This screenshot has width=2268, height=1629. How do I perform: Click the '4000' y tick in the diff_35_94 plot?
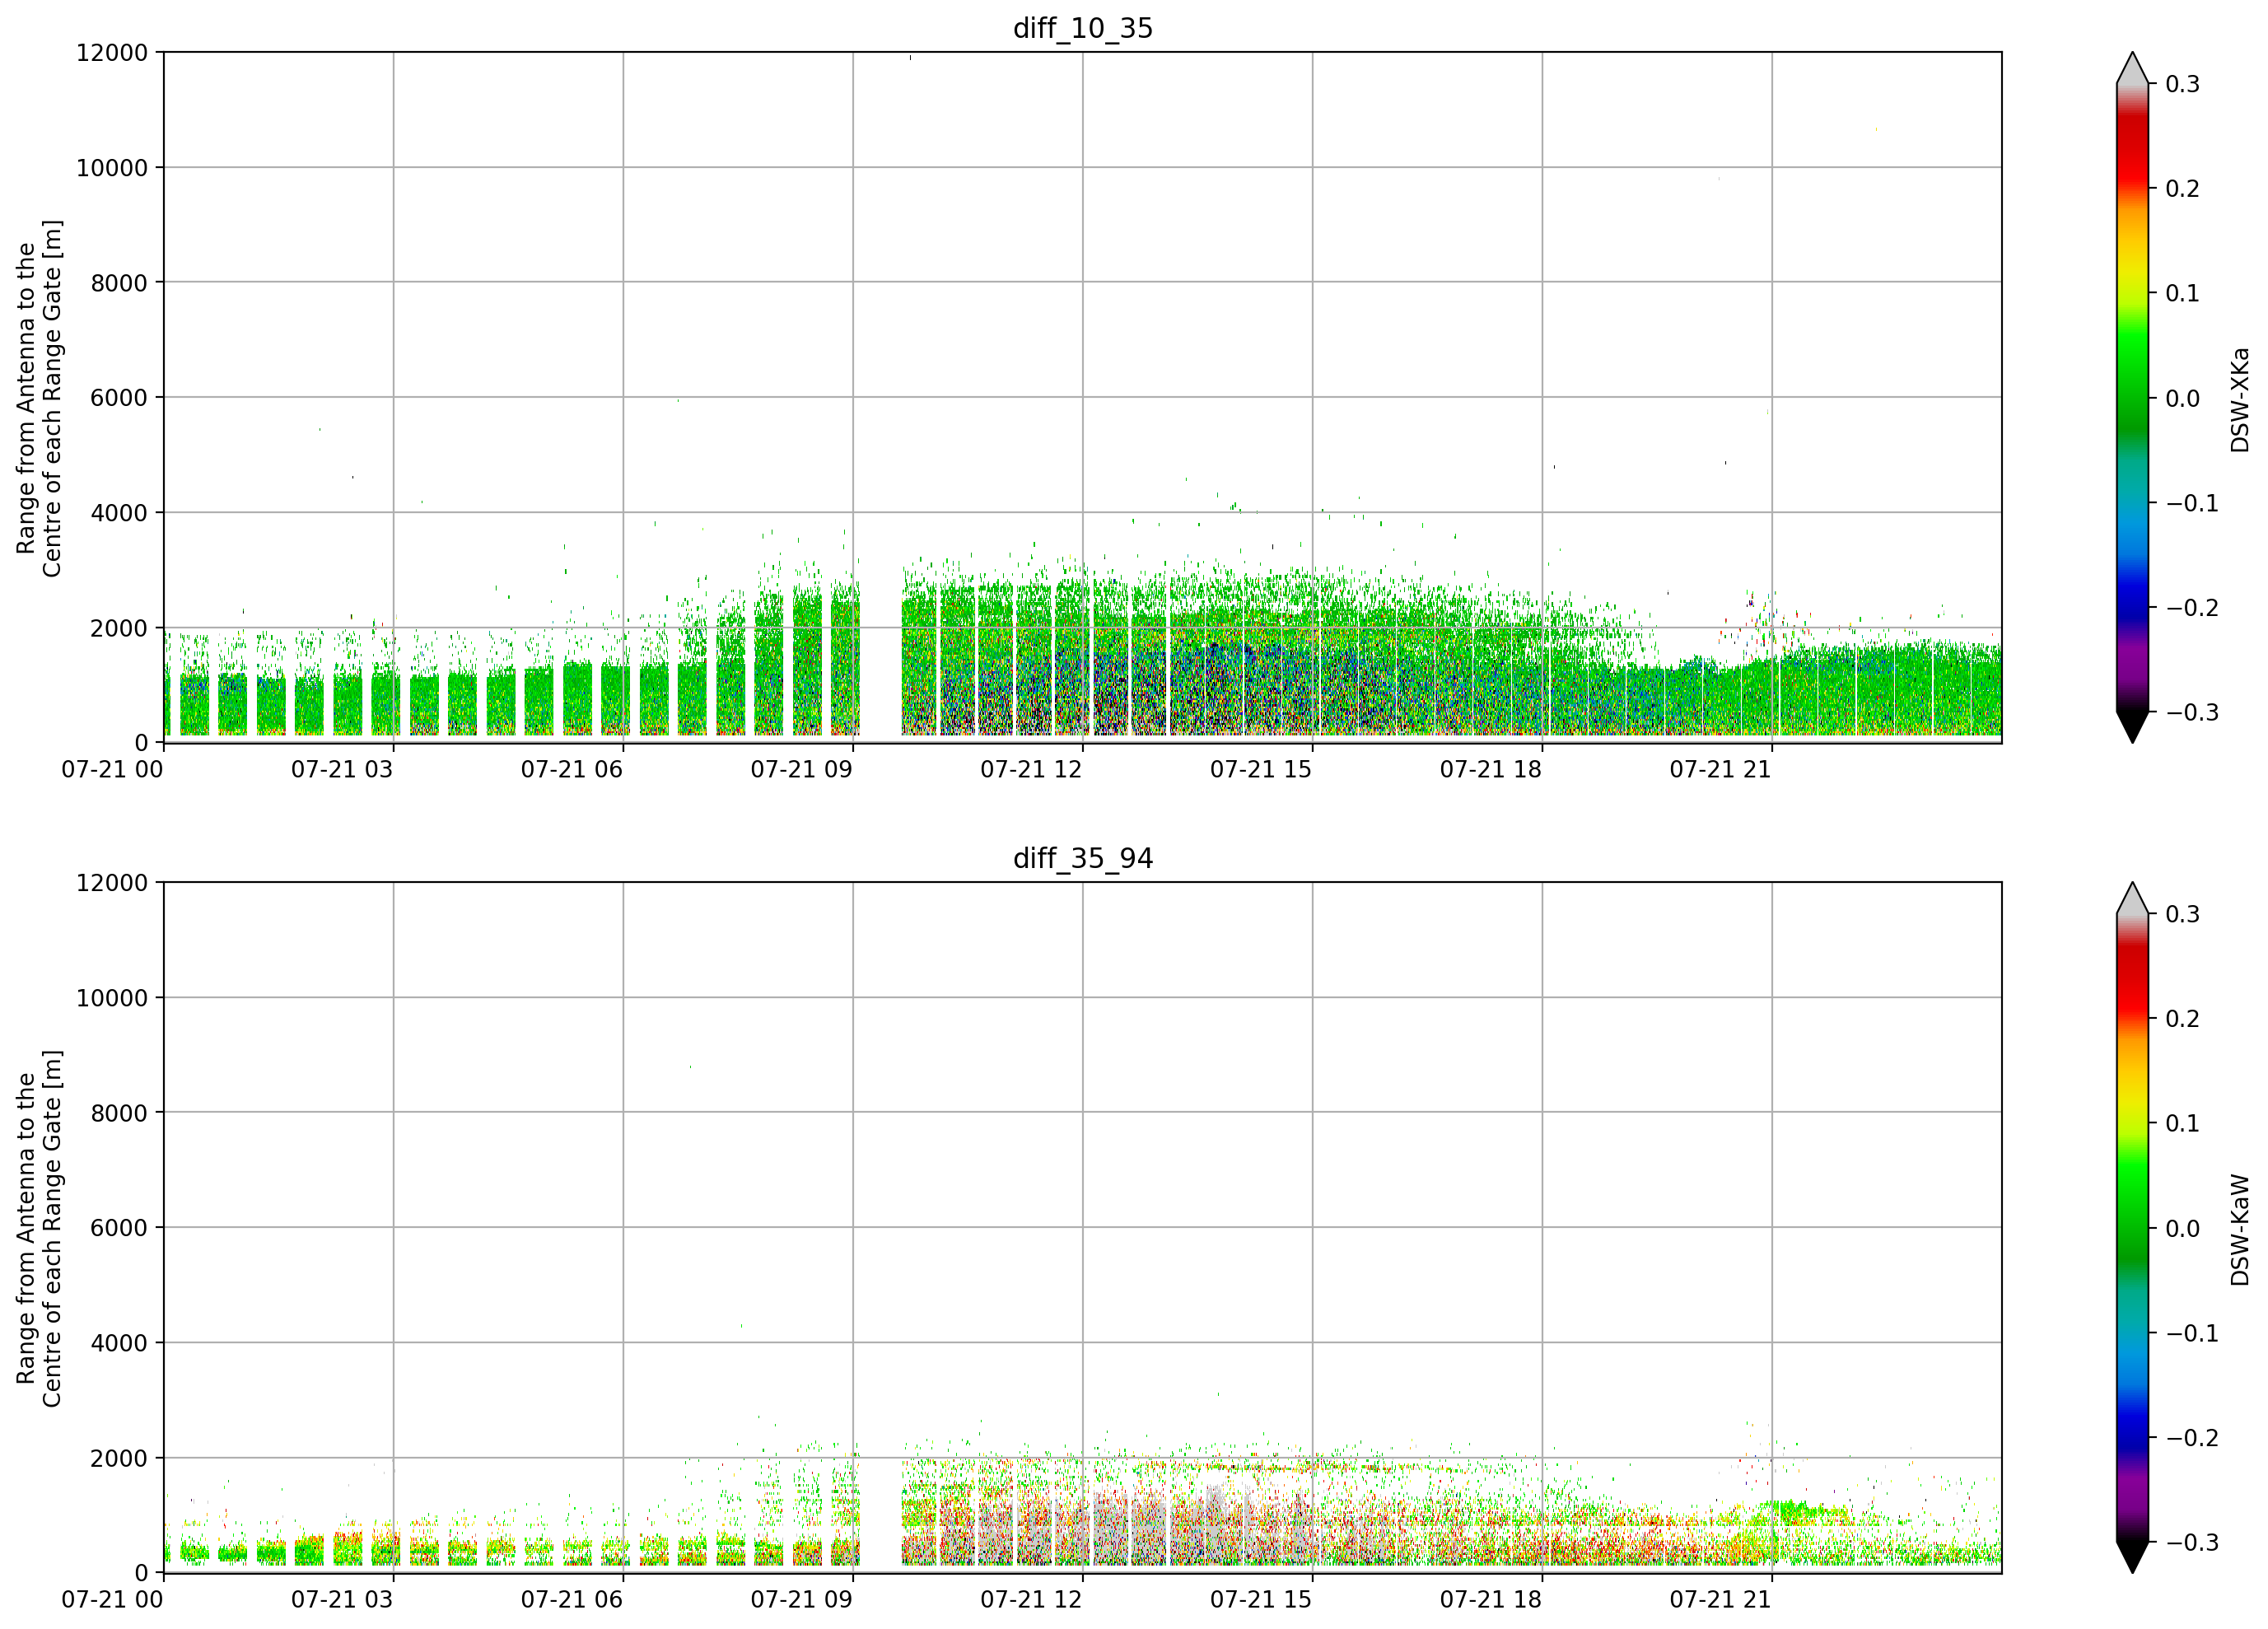[119, 1343]
